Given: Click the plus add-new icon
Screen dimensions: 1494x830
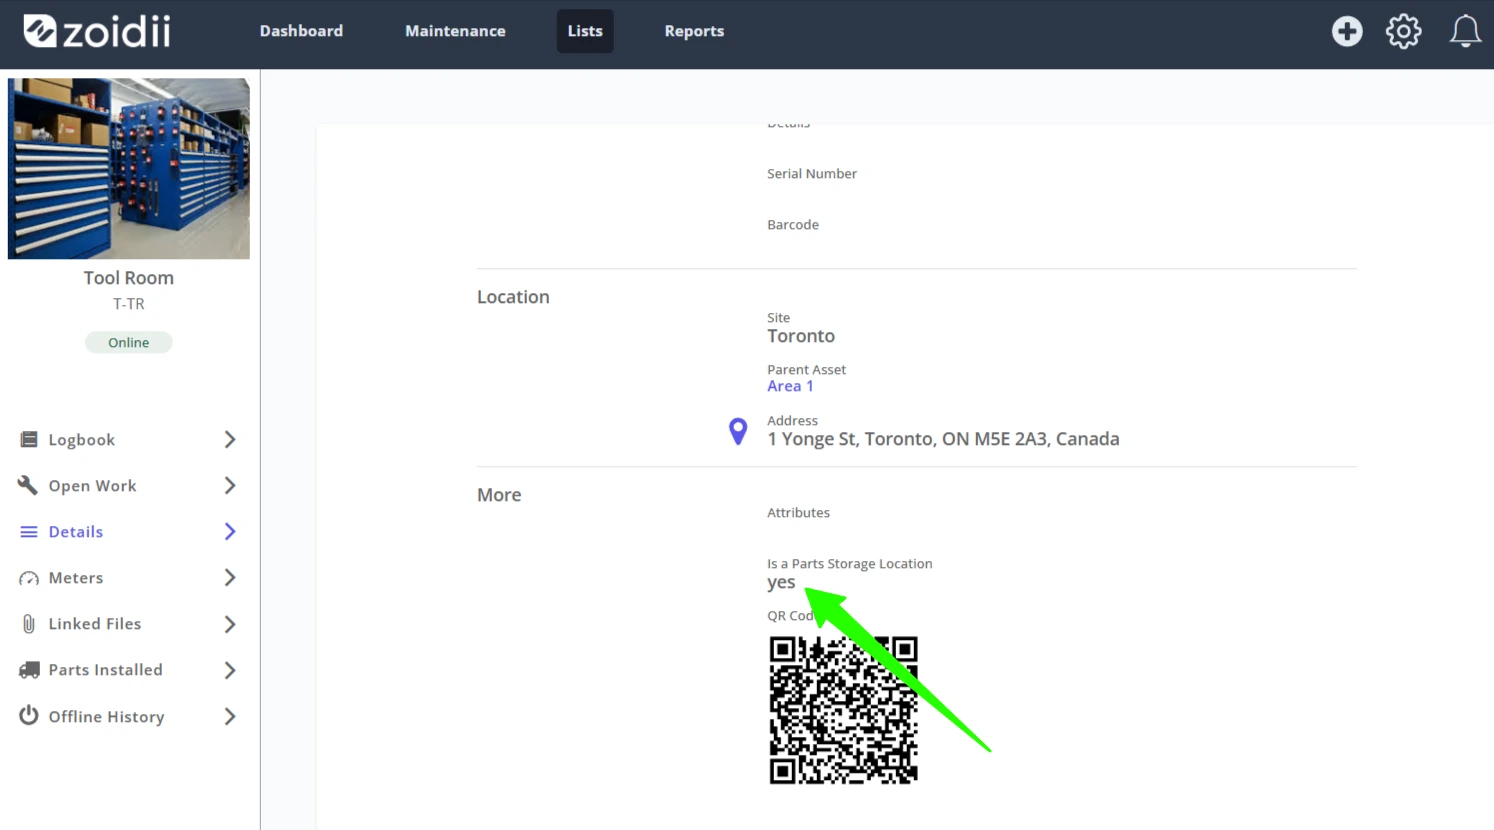Looking at the screenshot, I should pos(1347,31).
